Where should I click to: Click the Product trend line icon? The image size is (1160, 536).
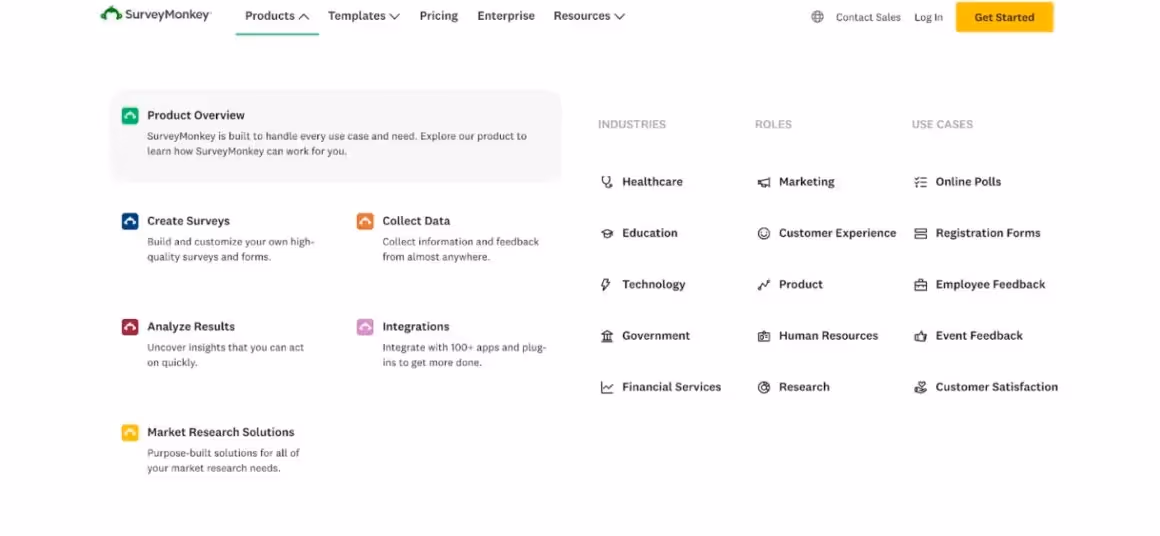tap(763, 285)
